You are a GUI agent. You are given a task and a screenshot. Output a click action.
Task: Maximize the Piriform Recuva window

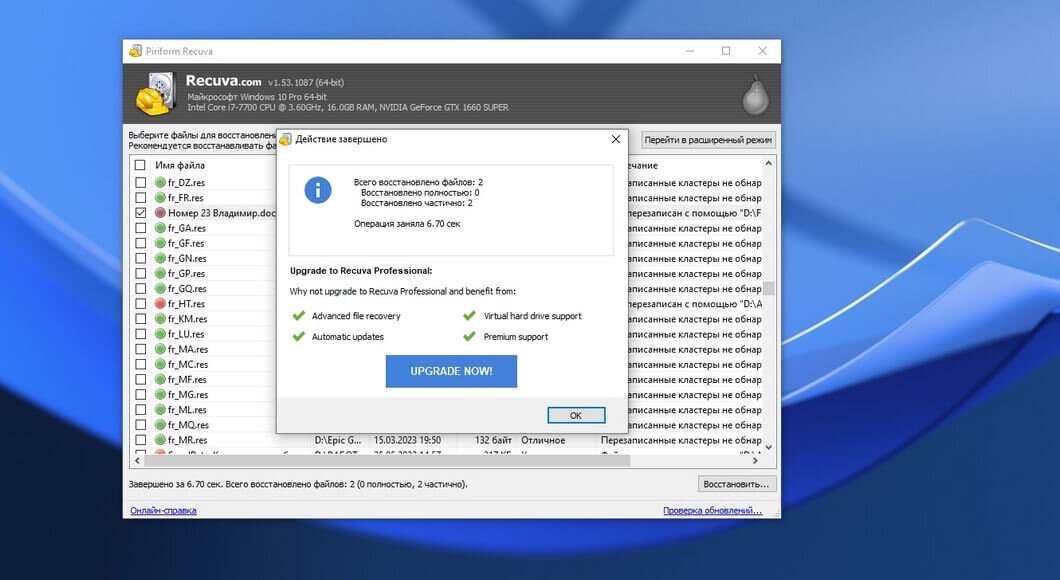click(x=726, y=51)
